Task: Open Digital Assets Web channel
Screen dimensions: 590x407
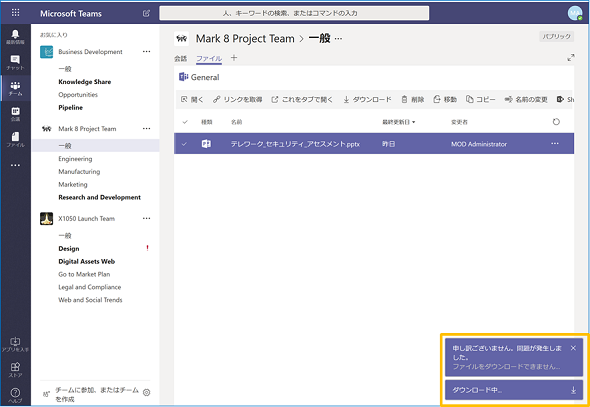Action: coord(87,261)
